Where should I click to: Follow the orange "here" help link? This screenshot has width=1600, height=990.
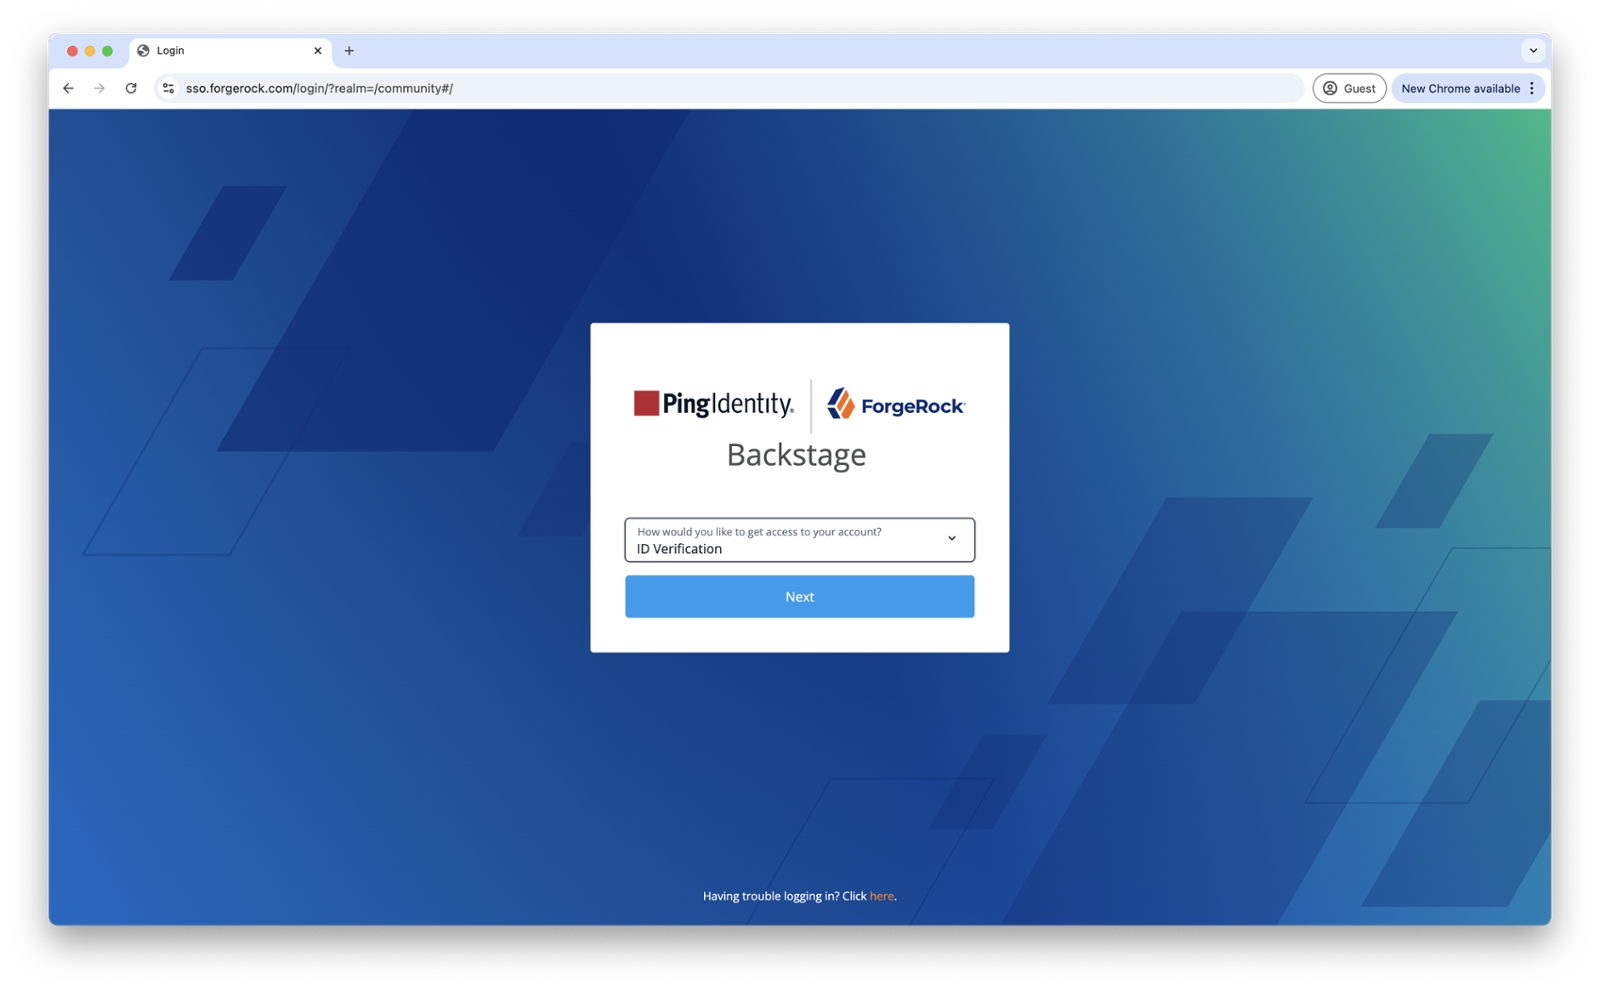(x=881, y=896)
